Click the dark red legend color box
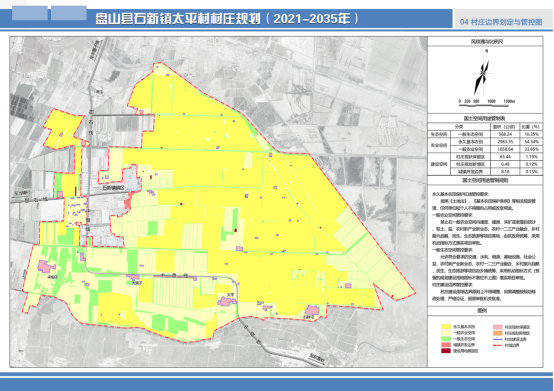Image resolution: width=554 pixels, height=391 pixels. tap(446, 351)
